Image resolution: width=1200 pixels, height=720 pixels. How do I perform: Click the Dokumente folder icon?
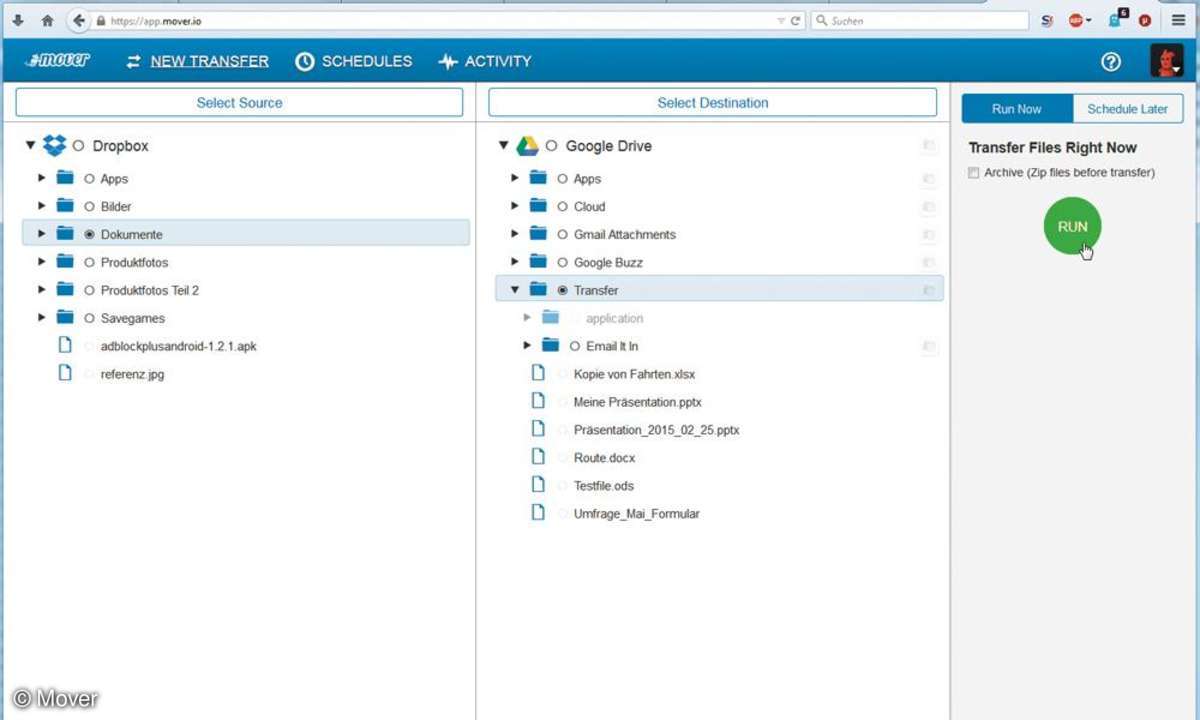[65, 234]
